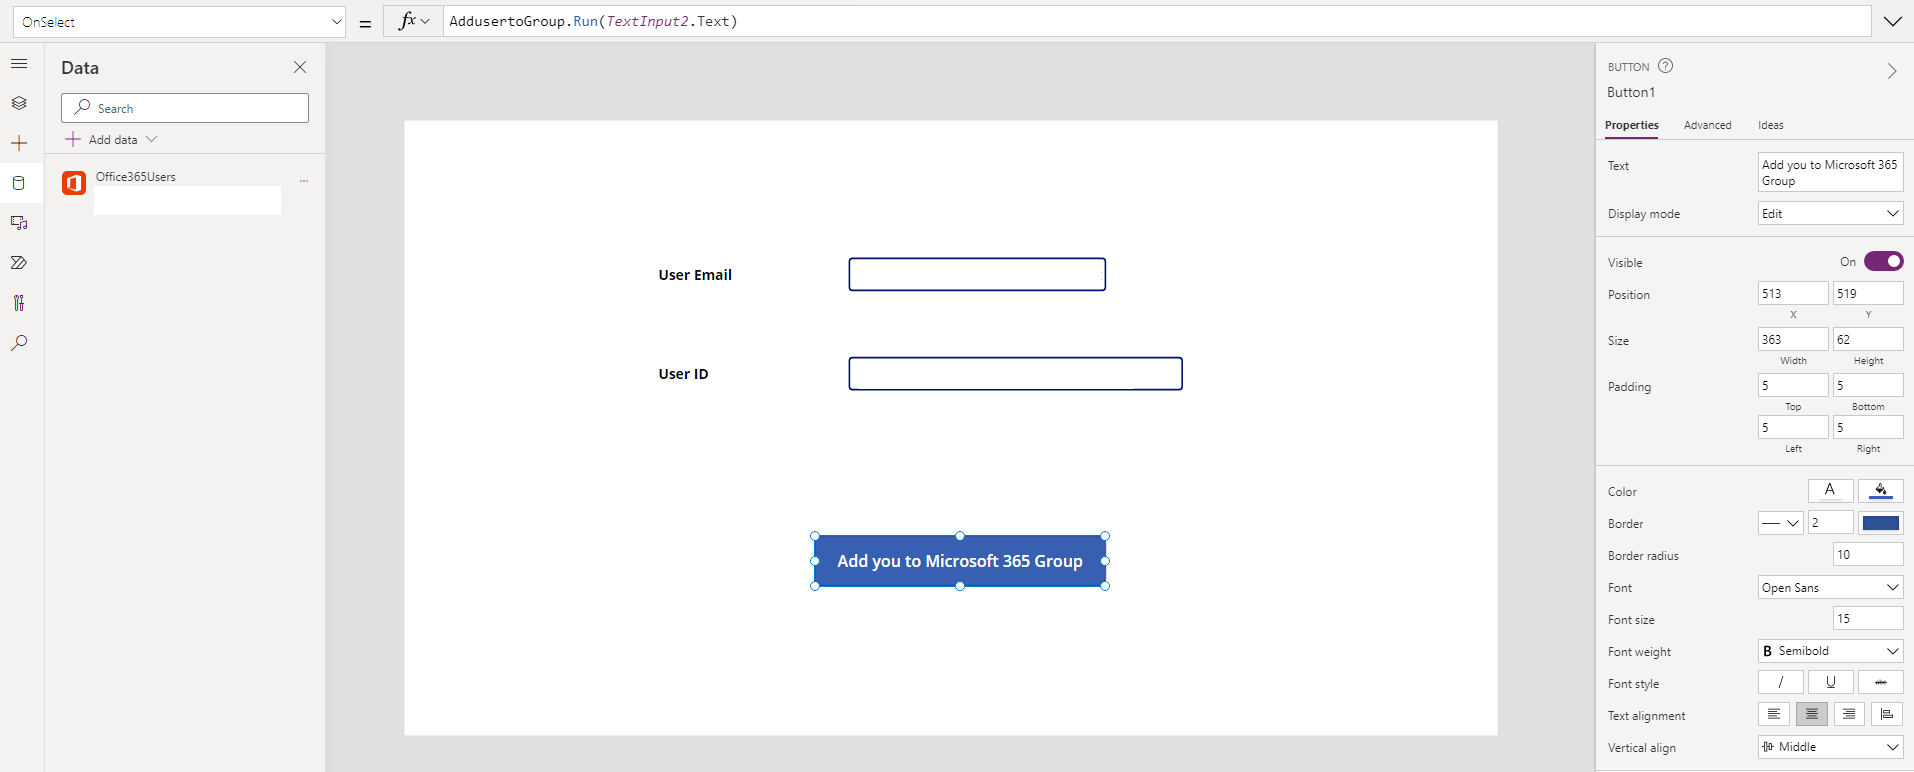This screenshot has height=772, width=1914.
Task: Click the Data panel Search box
Action: [185, 108]
